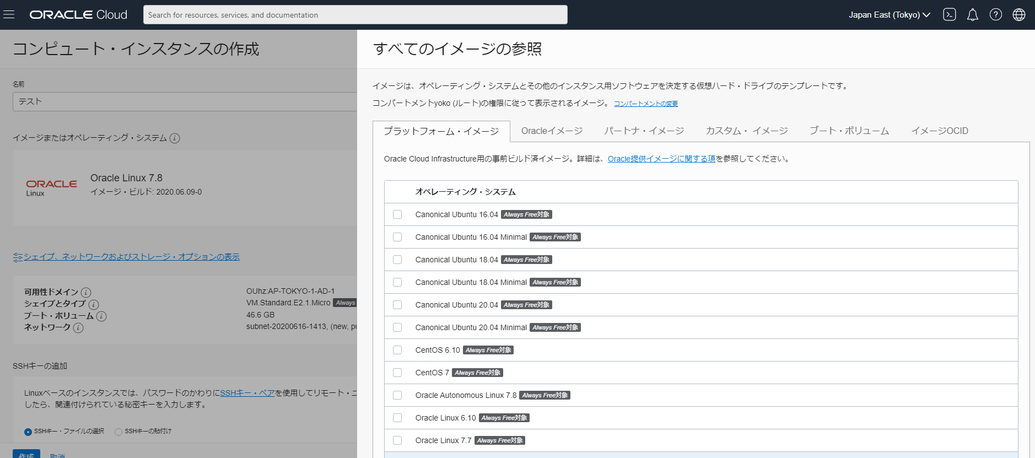
Task: Switch to パートナ・イメージ tab
Action: click(644, 131)
